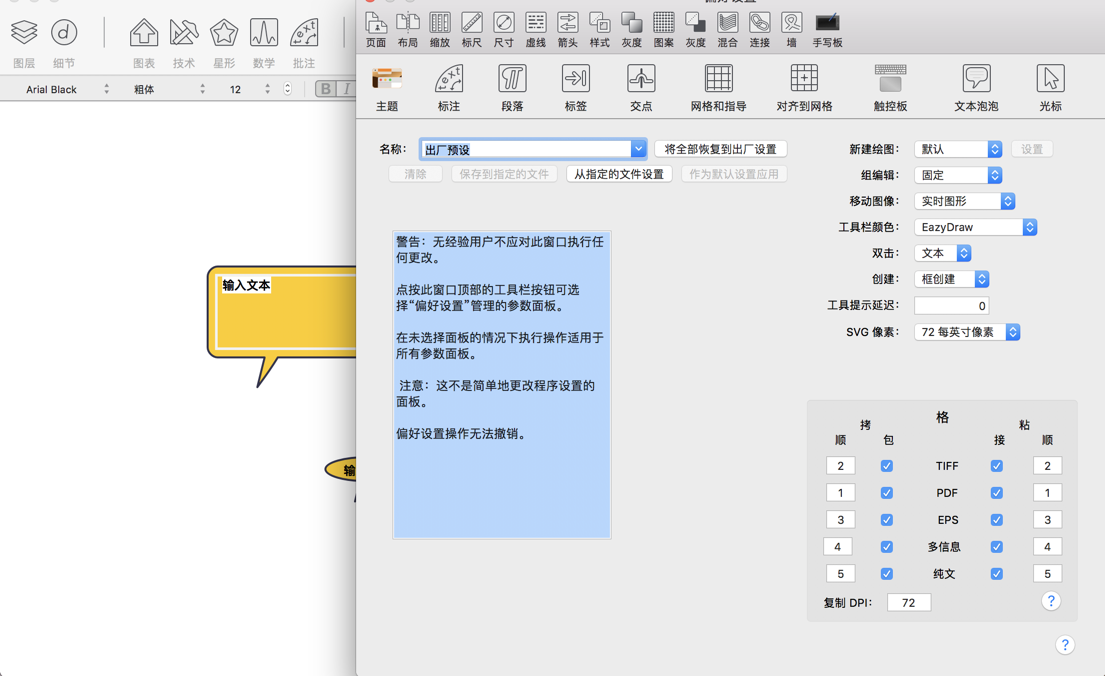The image size is (1105, 676).
Task: Open the 虚线 (Dashes) preferences icon
Action: [x=536, y=29]
